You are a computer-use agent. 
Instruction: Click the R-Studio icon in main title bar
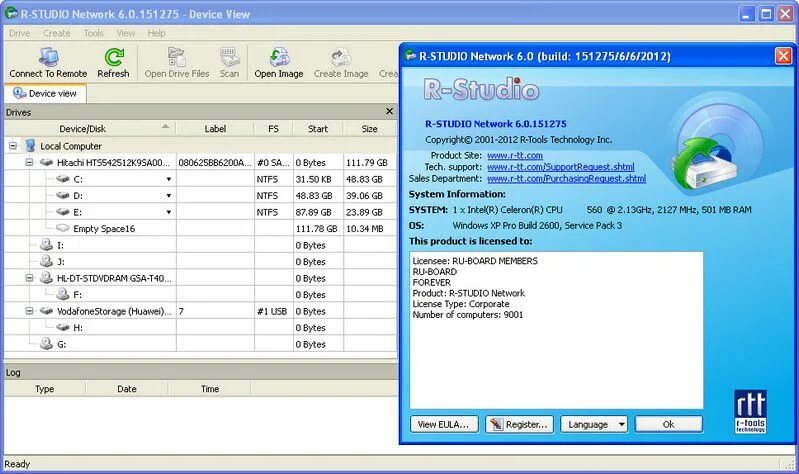click(x=11, y=14)
